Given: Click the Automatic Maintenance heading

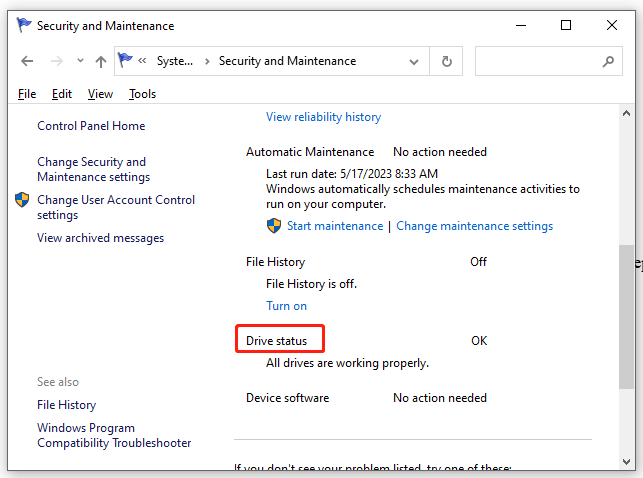Looking at the screenshot, I should pos(310,152).
